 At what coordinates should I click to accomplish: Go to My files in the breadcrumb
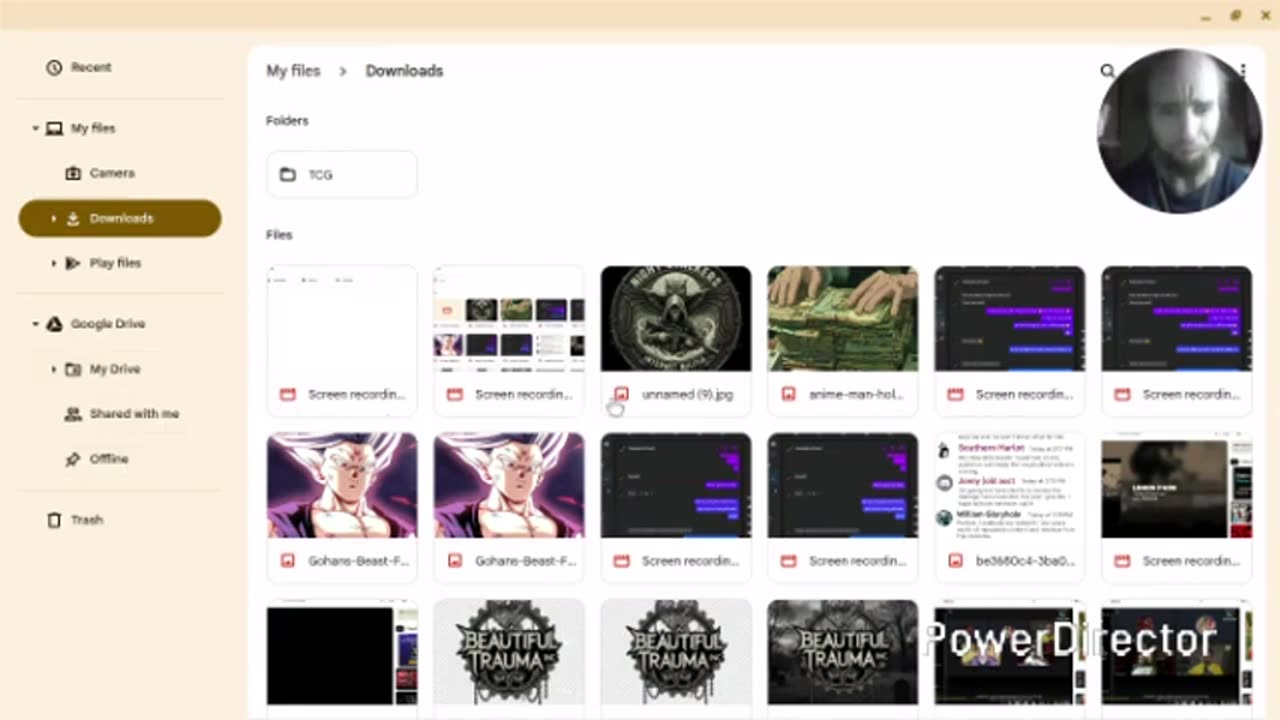tap(293, 71)
